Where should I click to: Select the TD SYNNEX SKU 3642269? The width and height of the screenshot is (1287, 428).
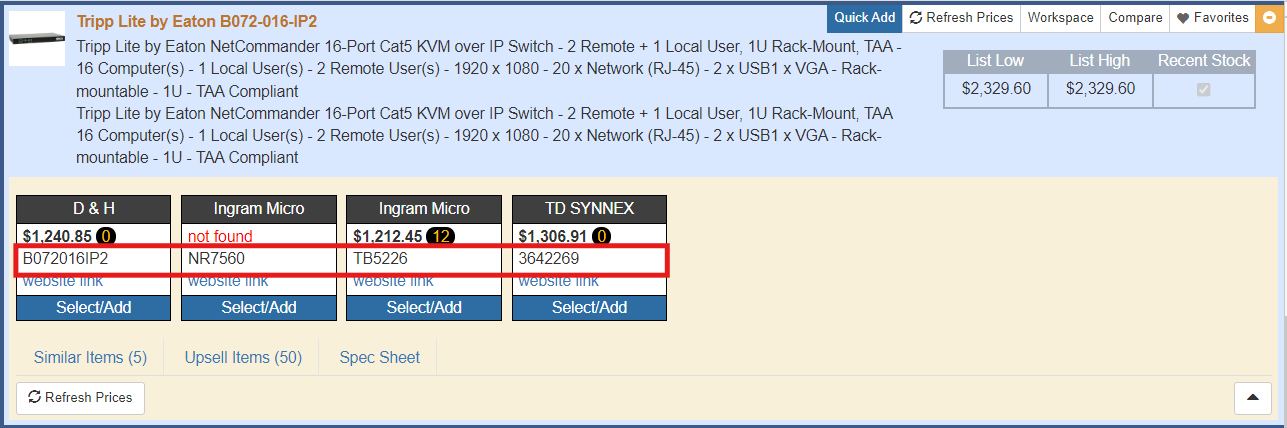(548, 259)
